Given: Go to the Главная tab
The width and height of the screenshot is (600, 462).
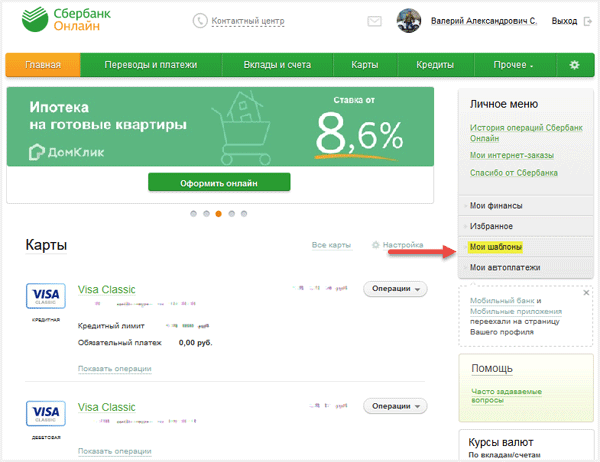Looking at the screenshot, I should coord(43,65).
